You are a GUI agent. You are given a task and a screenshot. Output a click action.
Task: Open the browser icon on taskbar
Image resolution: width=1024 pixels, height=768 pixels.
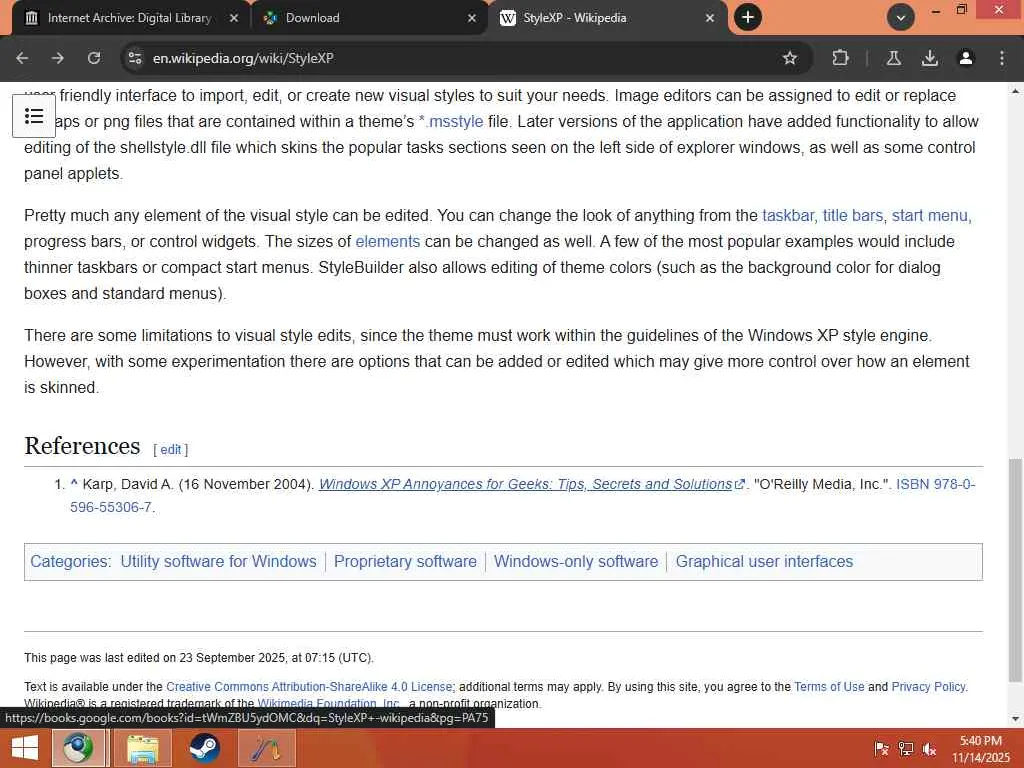78,748
